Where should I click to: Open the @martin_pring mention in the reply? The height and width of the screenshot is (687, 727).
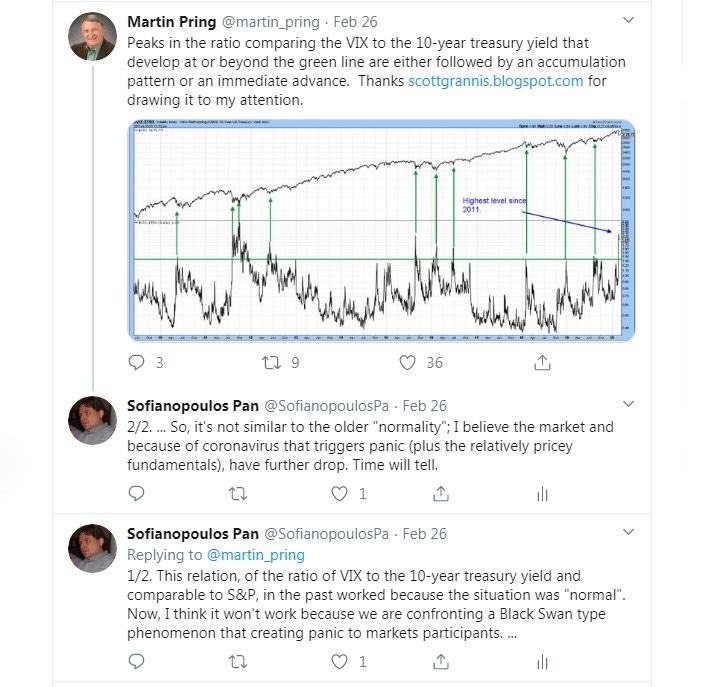click(255, 555)
